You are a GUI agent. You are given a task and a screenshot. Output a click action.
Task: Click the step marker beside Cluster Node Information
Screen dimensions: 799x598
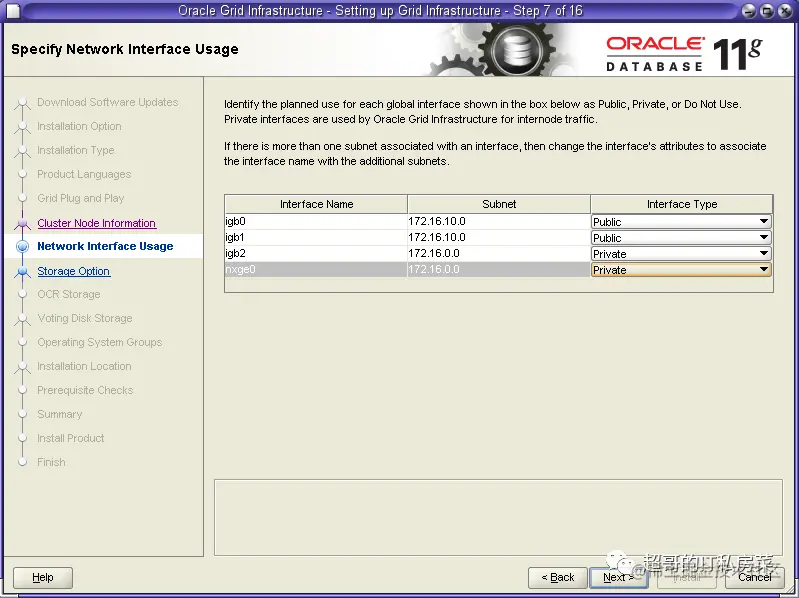22,223
